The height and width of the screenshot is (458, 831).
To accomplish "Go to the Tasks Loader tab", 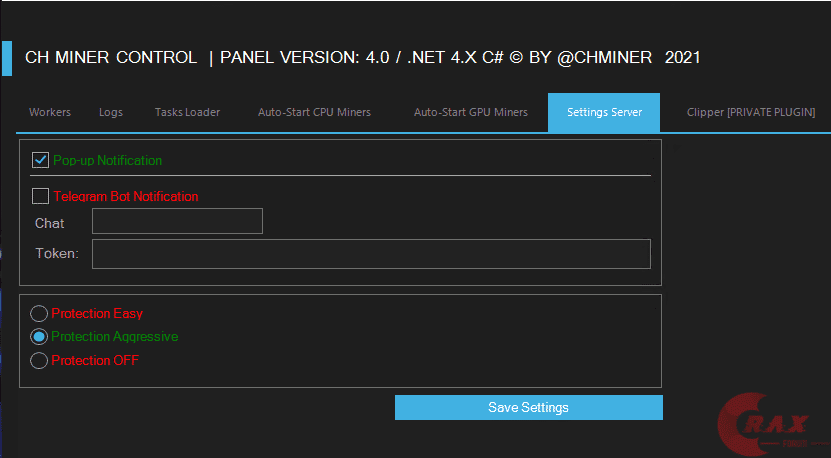I will (187, 112).
